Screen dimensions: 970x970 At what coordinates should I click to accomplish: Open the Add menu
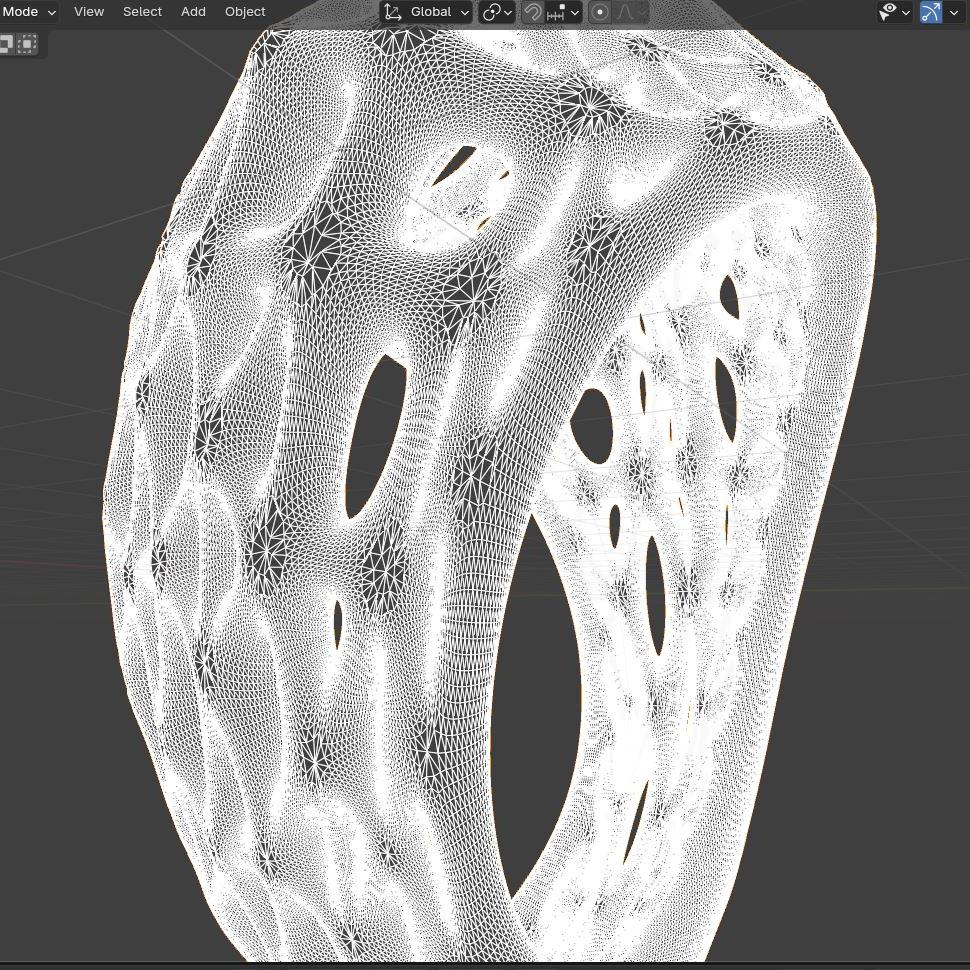193,12
